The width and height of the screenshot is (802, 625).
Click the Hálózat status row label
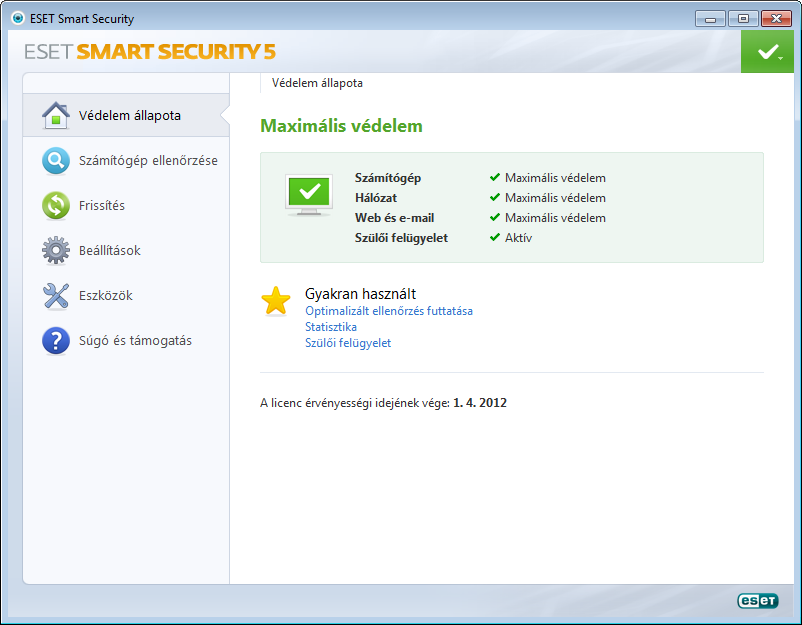point(376,198)
